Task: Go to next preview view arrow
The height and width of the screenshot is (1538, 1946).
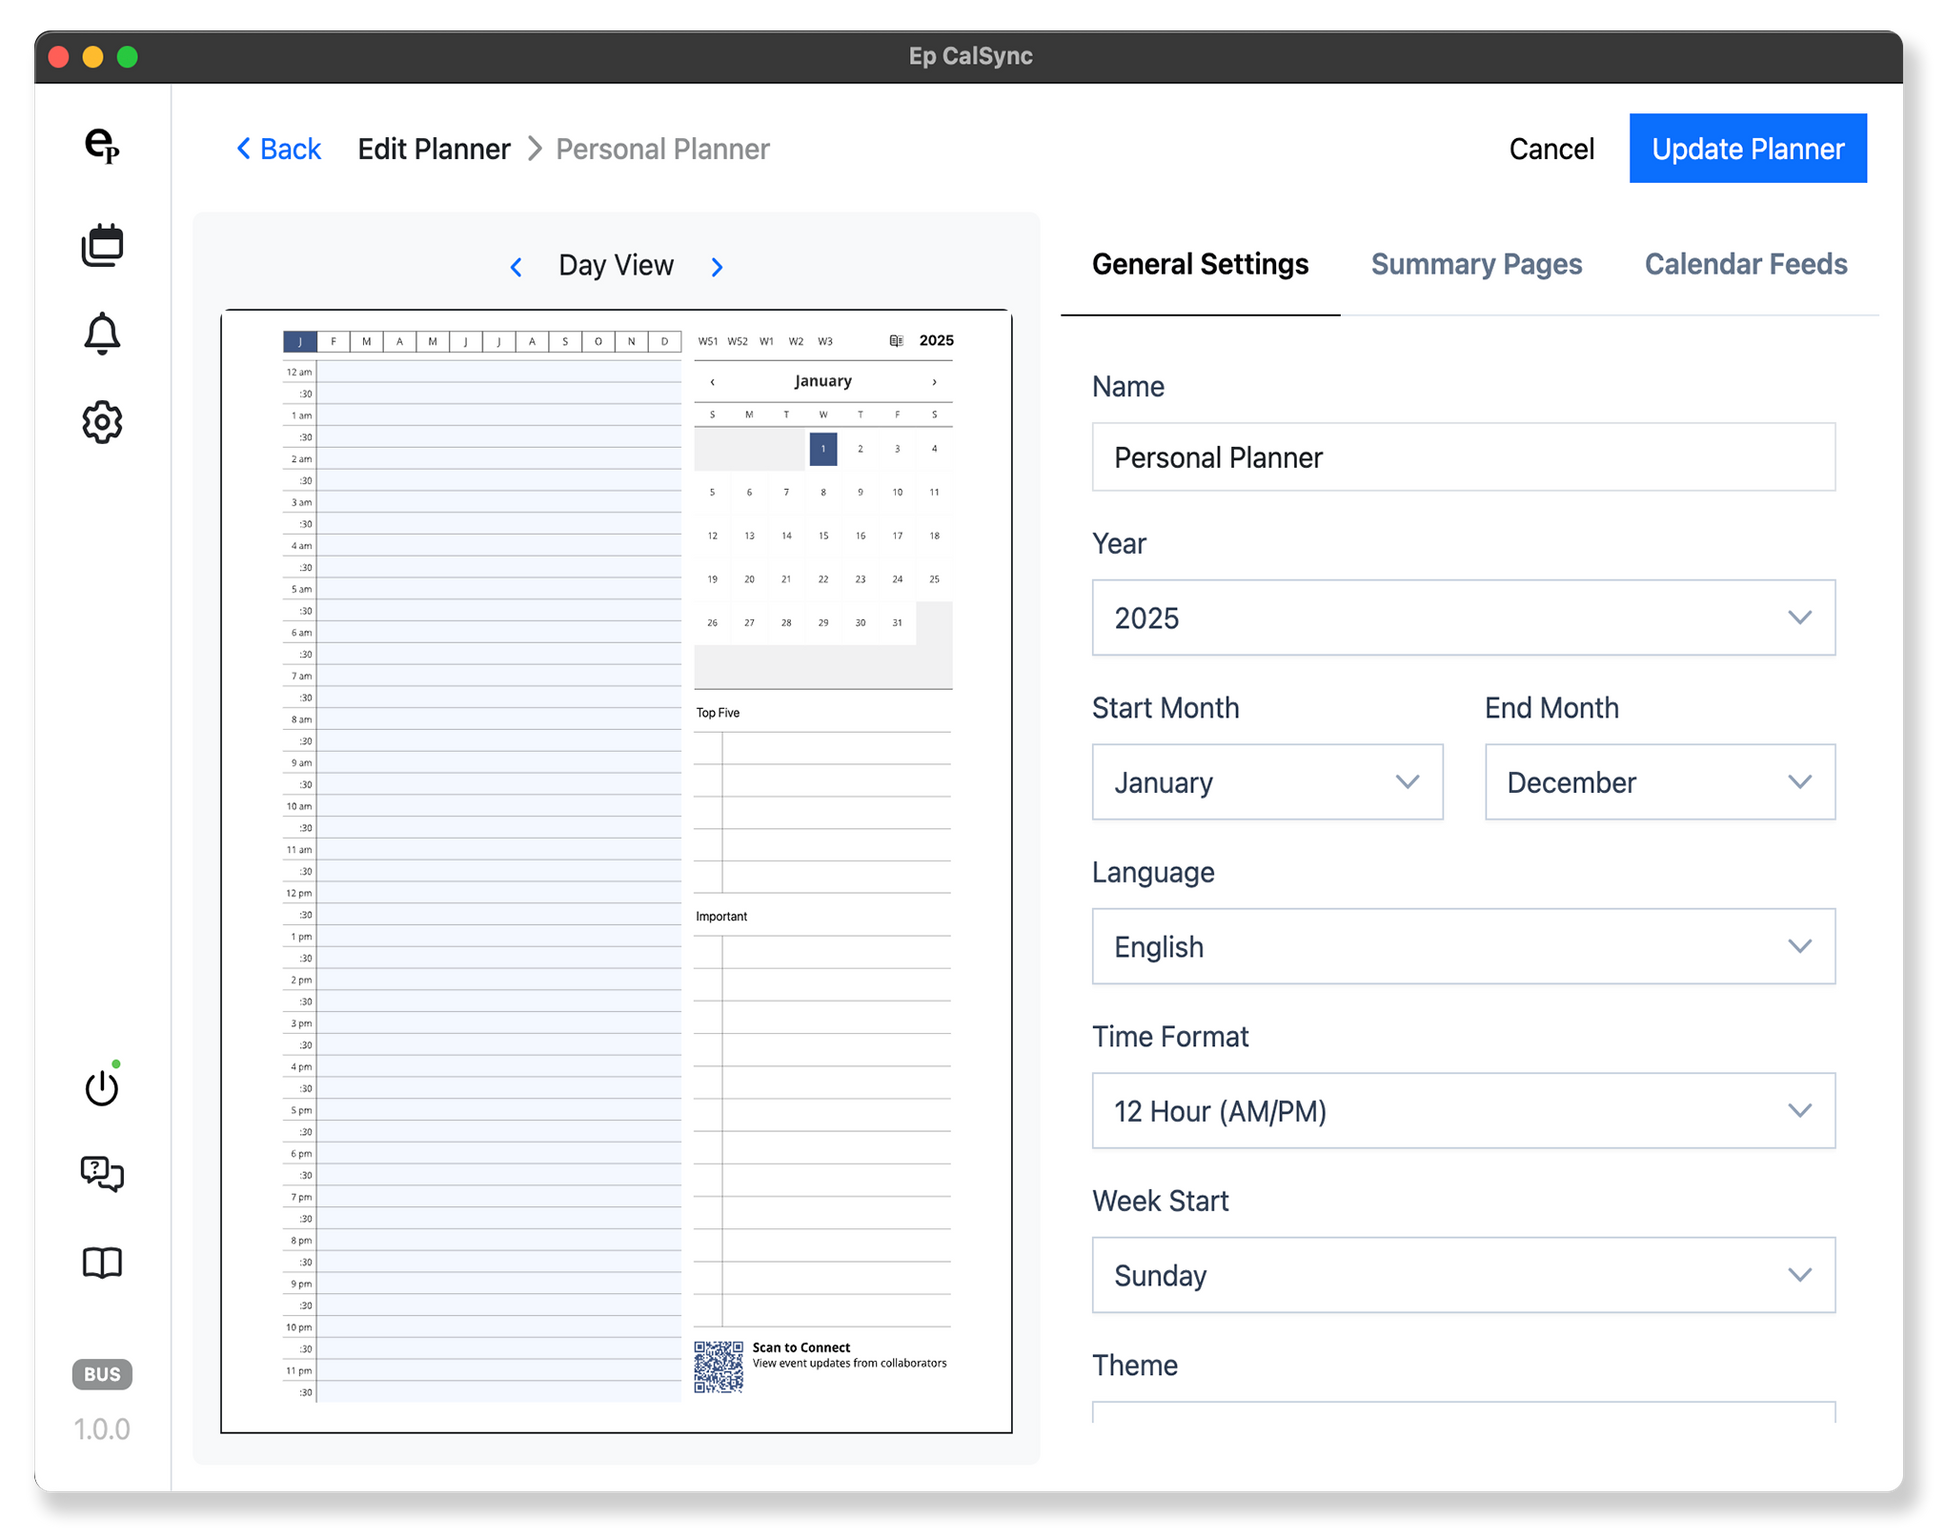Action: tap(717, 267)
